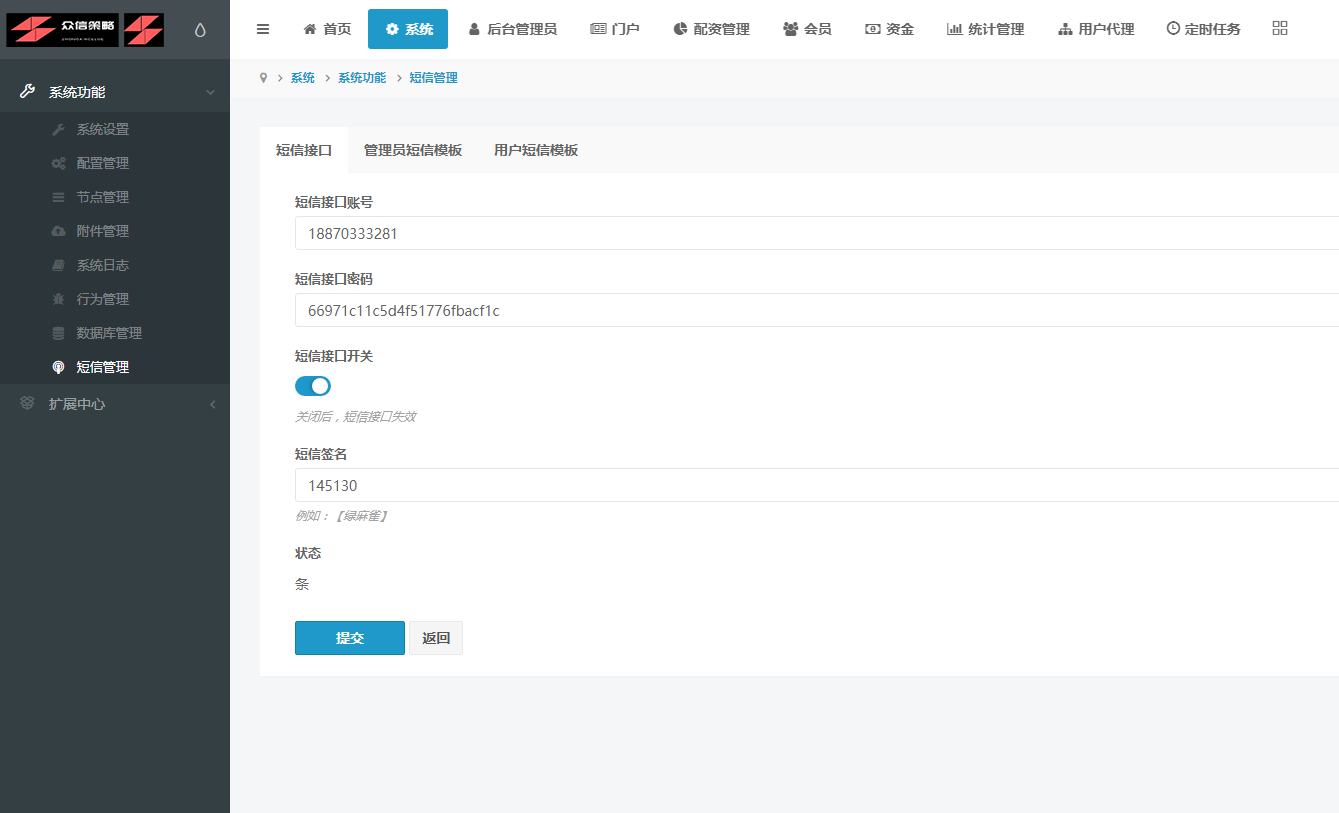The width and height of the screenshot is (1339, 813).
Task: Click the 众信策略 logo image
Action: 85,30
